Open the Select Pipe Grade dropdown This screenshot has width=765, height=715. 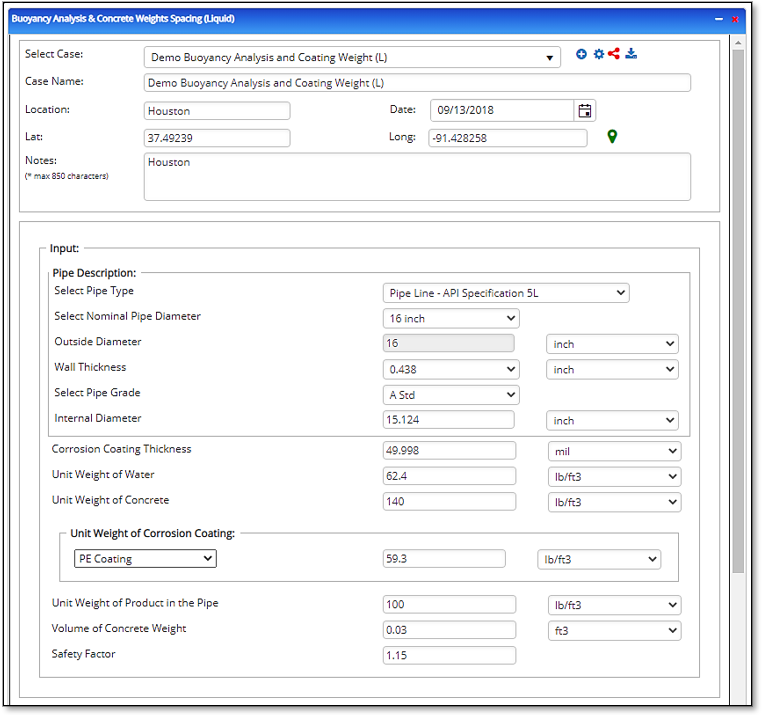click(x=451, y=395)
